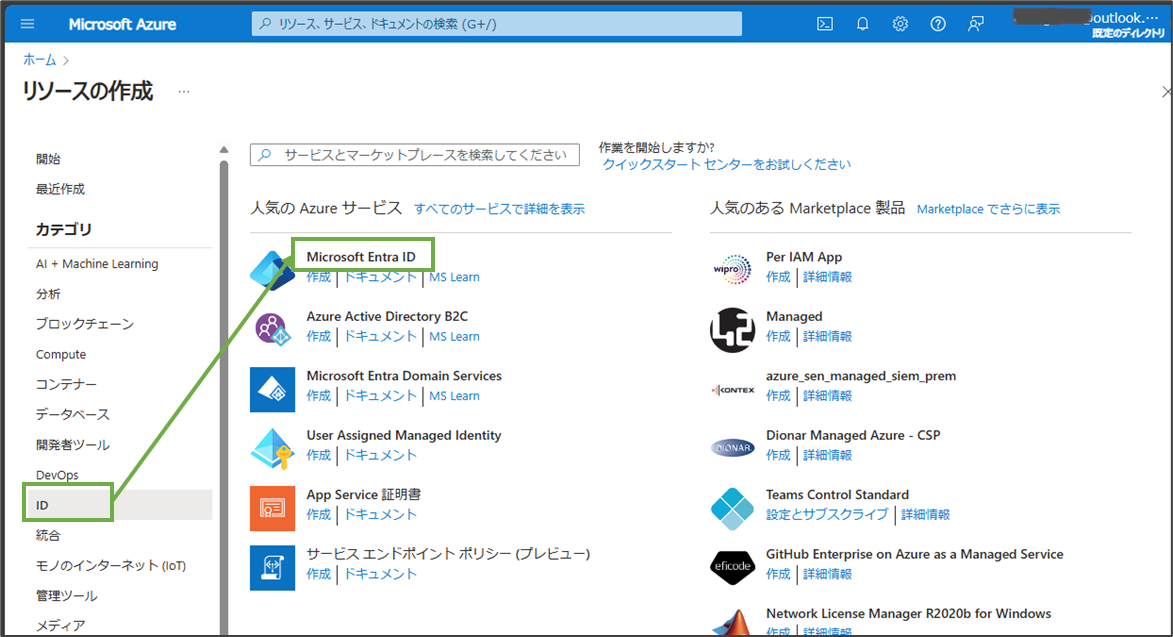
Task: Click 作成 under Azure Active Directory B2C
Action: pos(319,336)
